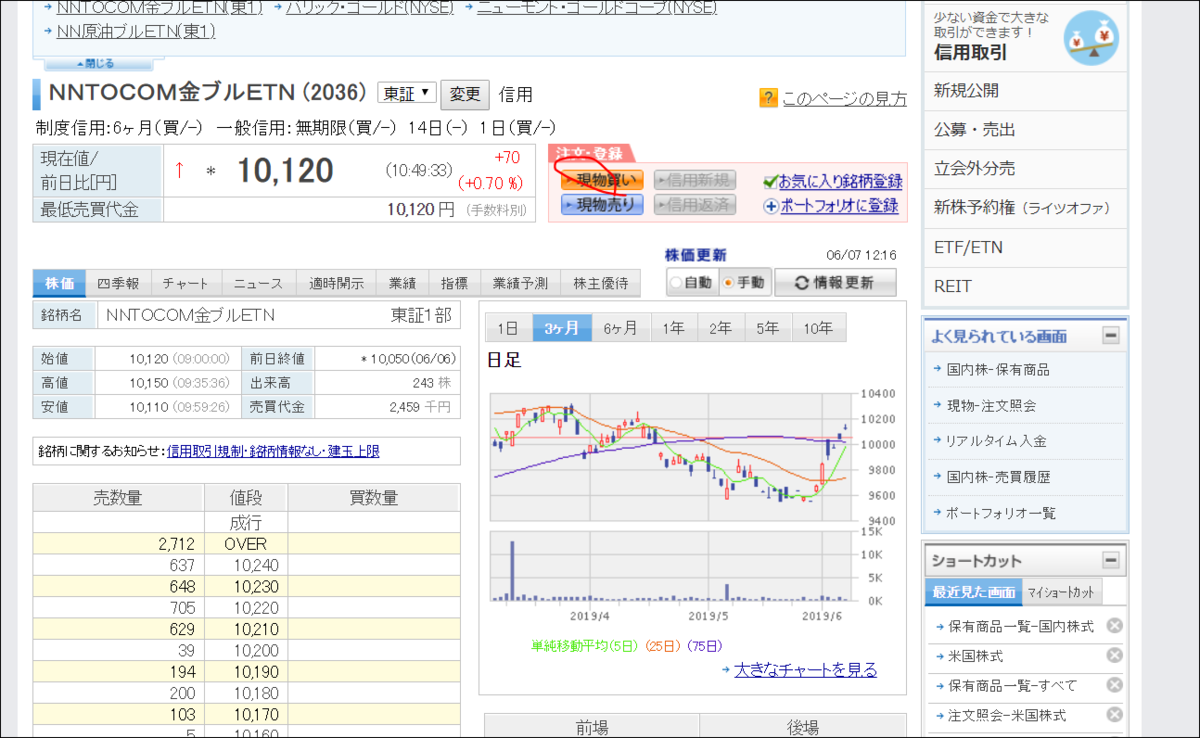Image resolution: width=1200 pixels, height=738 pixels.
Task: Select 手動 price update radio button
Action: 728,283
